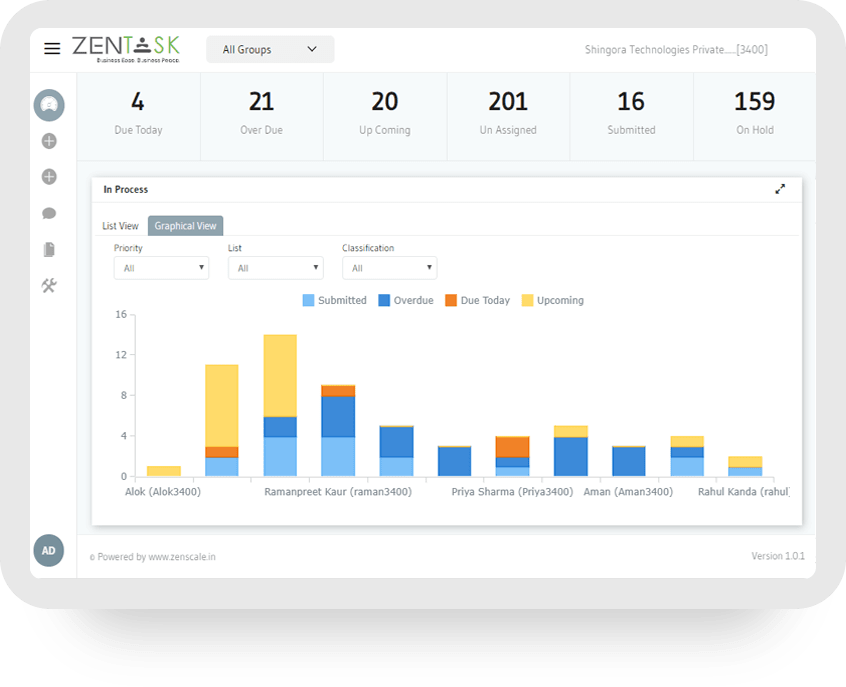The height and width of the screenshot is (687, 846).
Task: Open the hamburger menu next to ZenTask logo
Action: pos(52,48)
